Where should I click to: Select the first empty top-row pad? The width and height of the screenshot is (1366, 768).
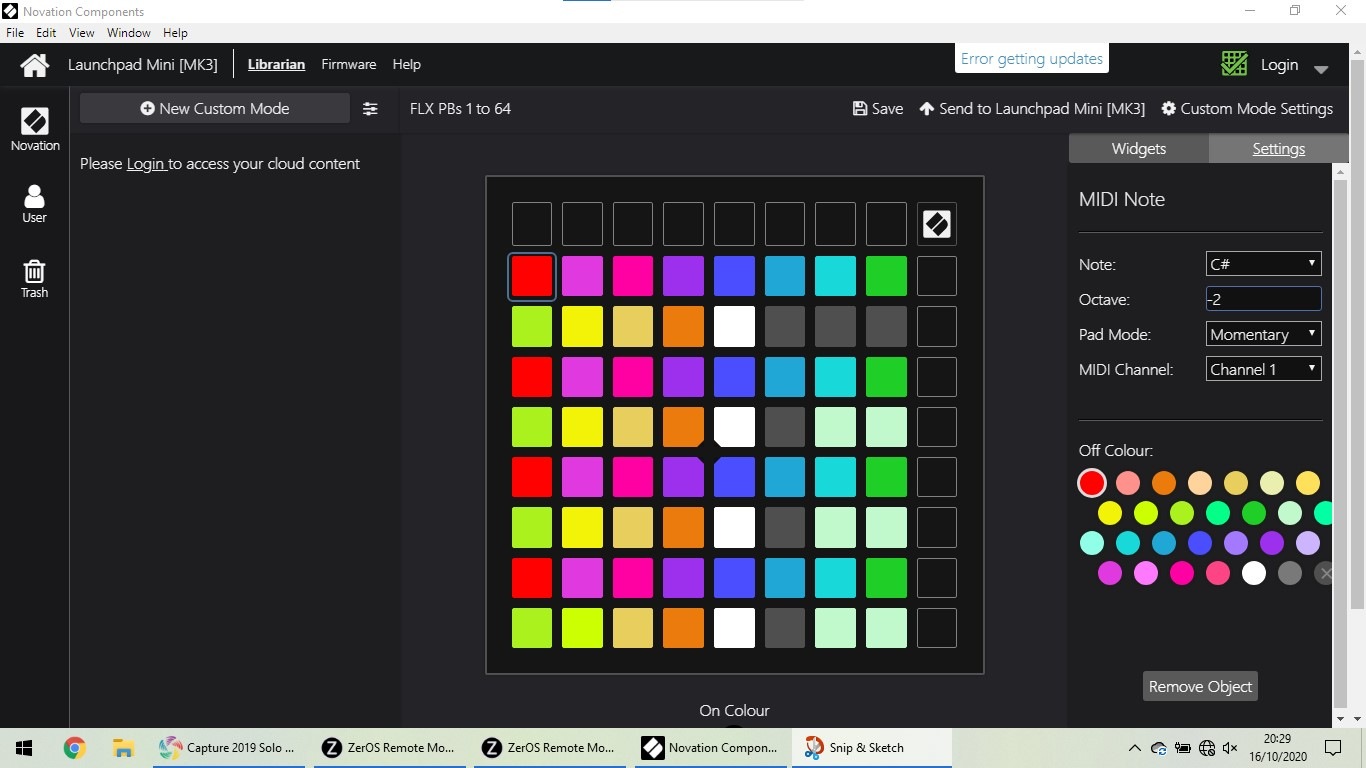click(x=532, y=225)
